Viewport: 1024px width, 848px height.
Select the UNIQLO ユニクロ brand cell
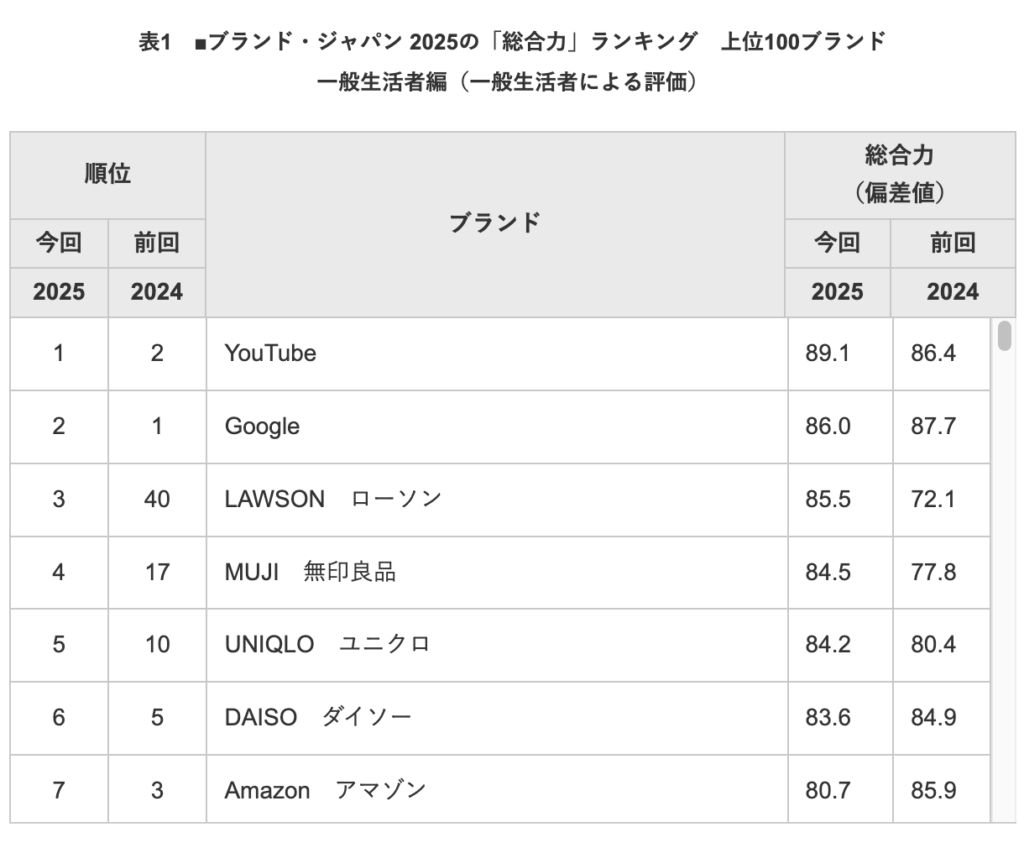(x=497, y=645)
